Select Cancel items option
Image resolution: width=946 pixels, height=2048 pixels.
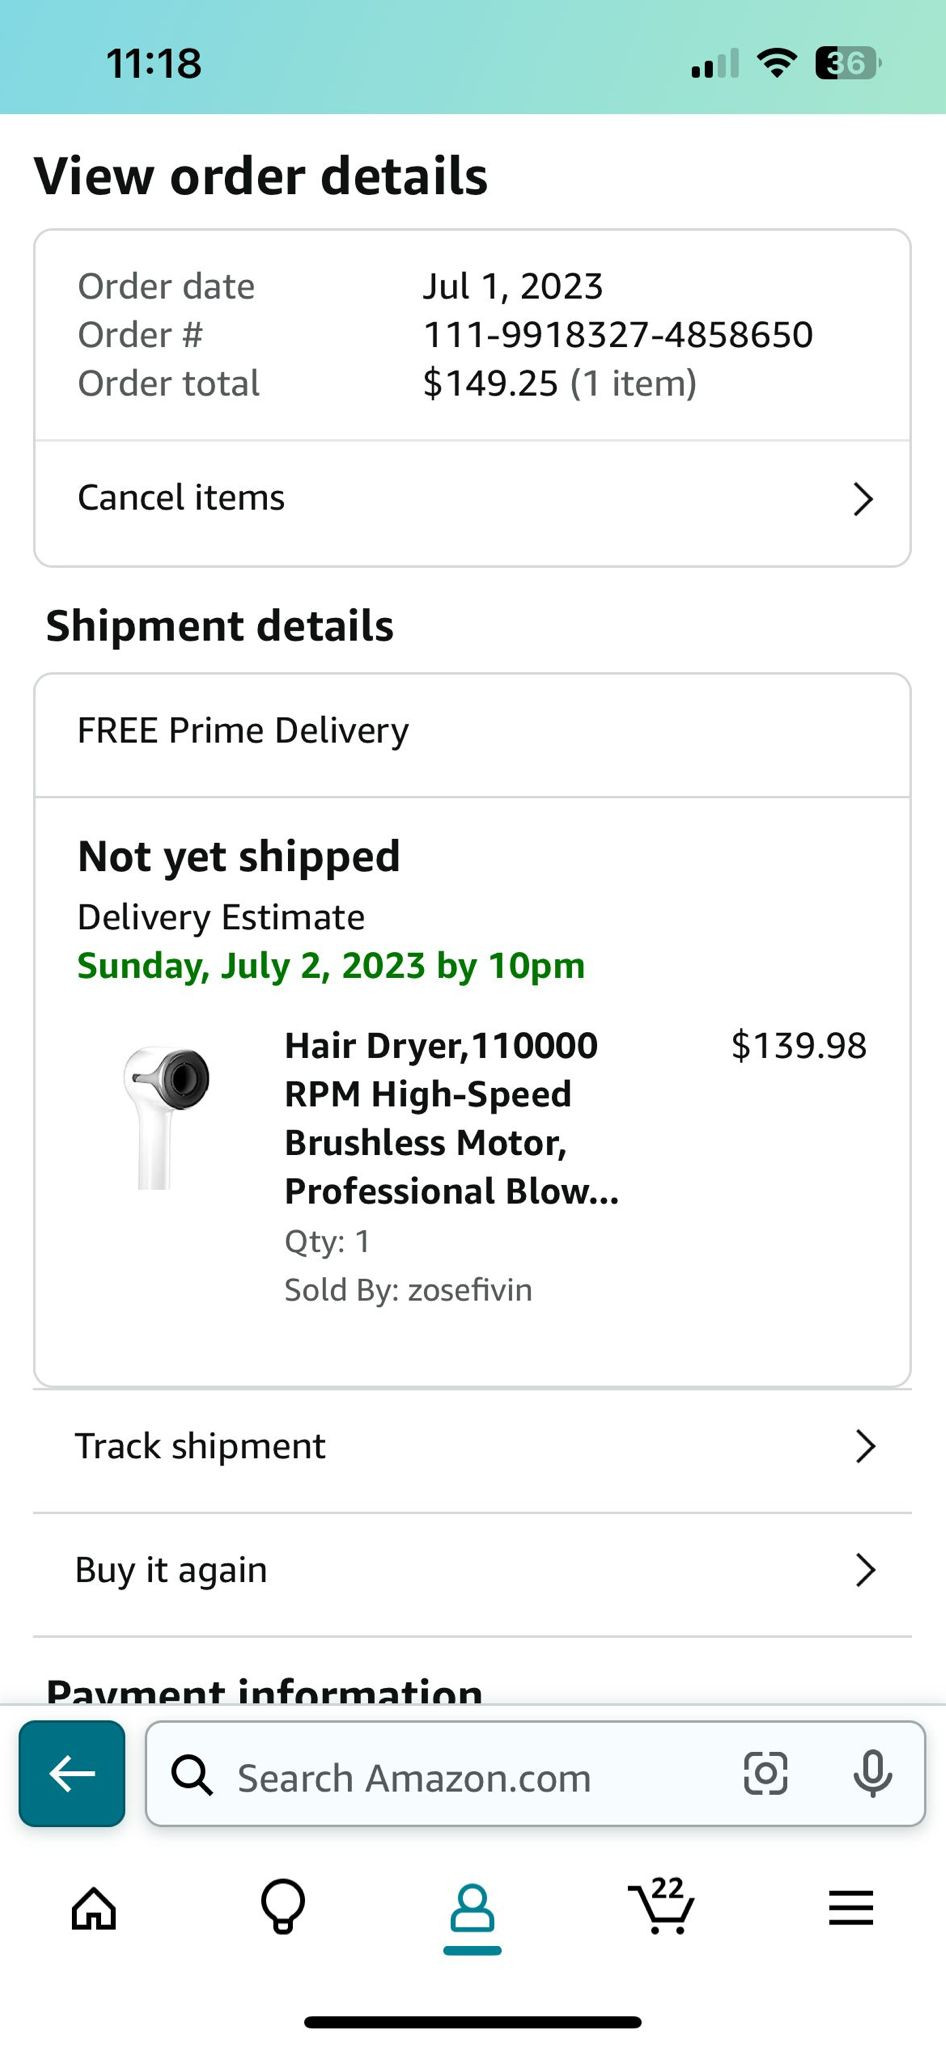tap(182, 498)
